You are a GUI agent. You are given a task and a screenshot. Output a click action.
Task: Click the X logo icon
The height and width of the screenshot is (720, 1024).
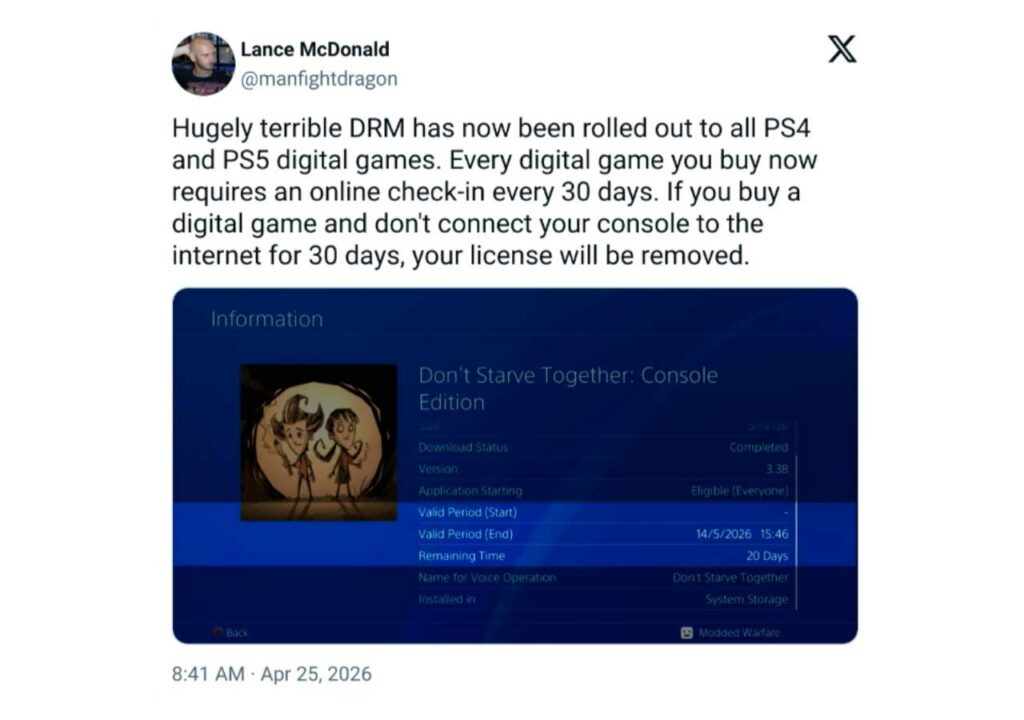click(x=842, y=49)
